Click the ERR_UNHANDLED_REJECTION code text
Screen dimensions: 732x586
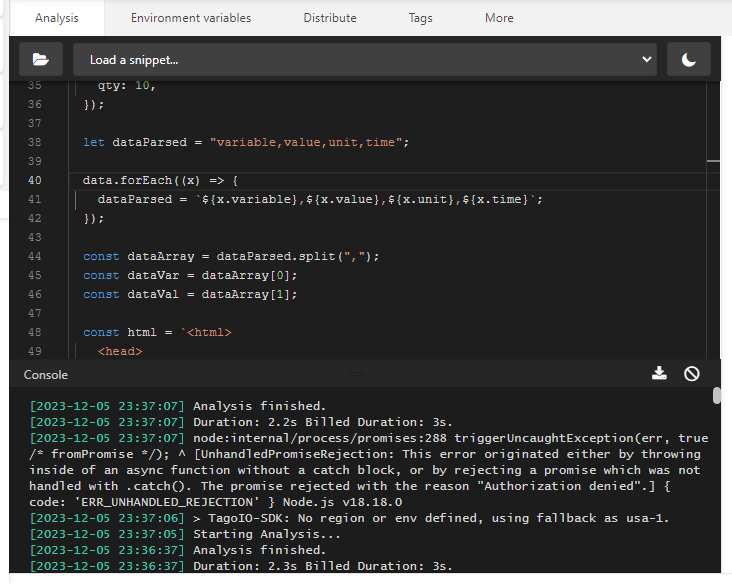167,502
